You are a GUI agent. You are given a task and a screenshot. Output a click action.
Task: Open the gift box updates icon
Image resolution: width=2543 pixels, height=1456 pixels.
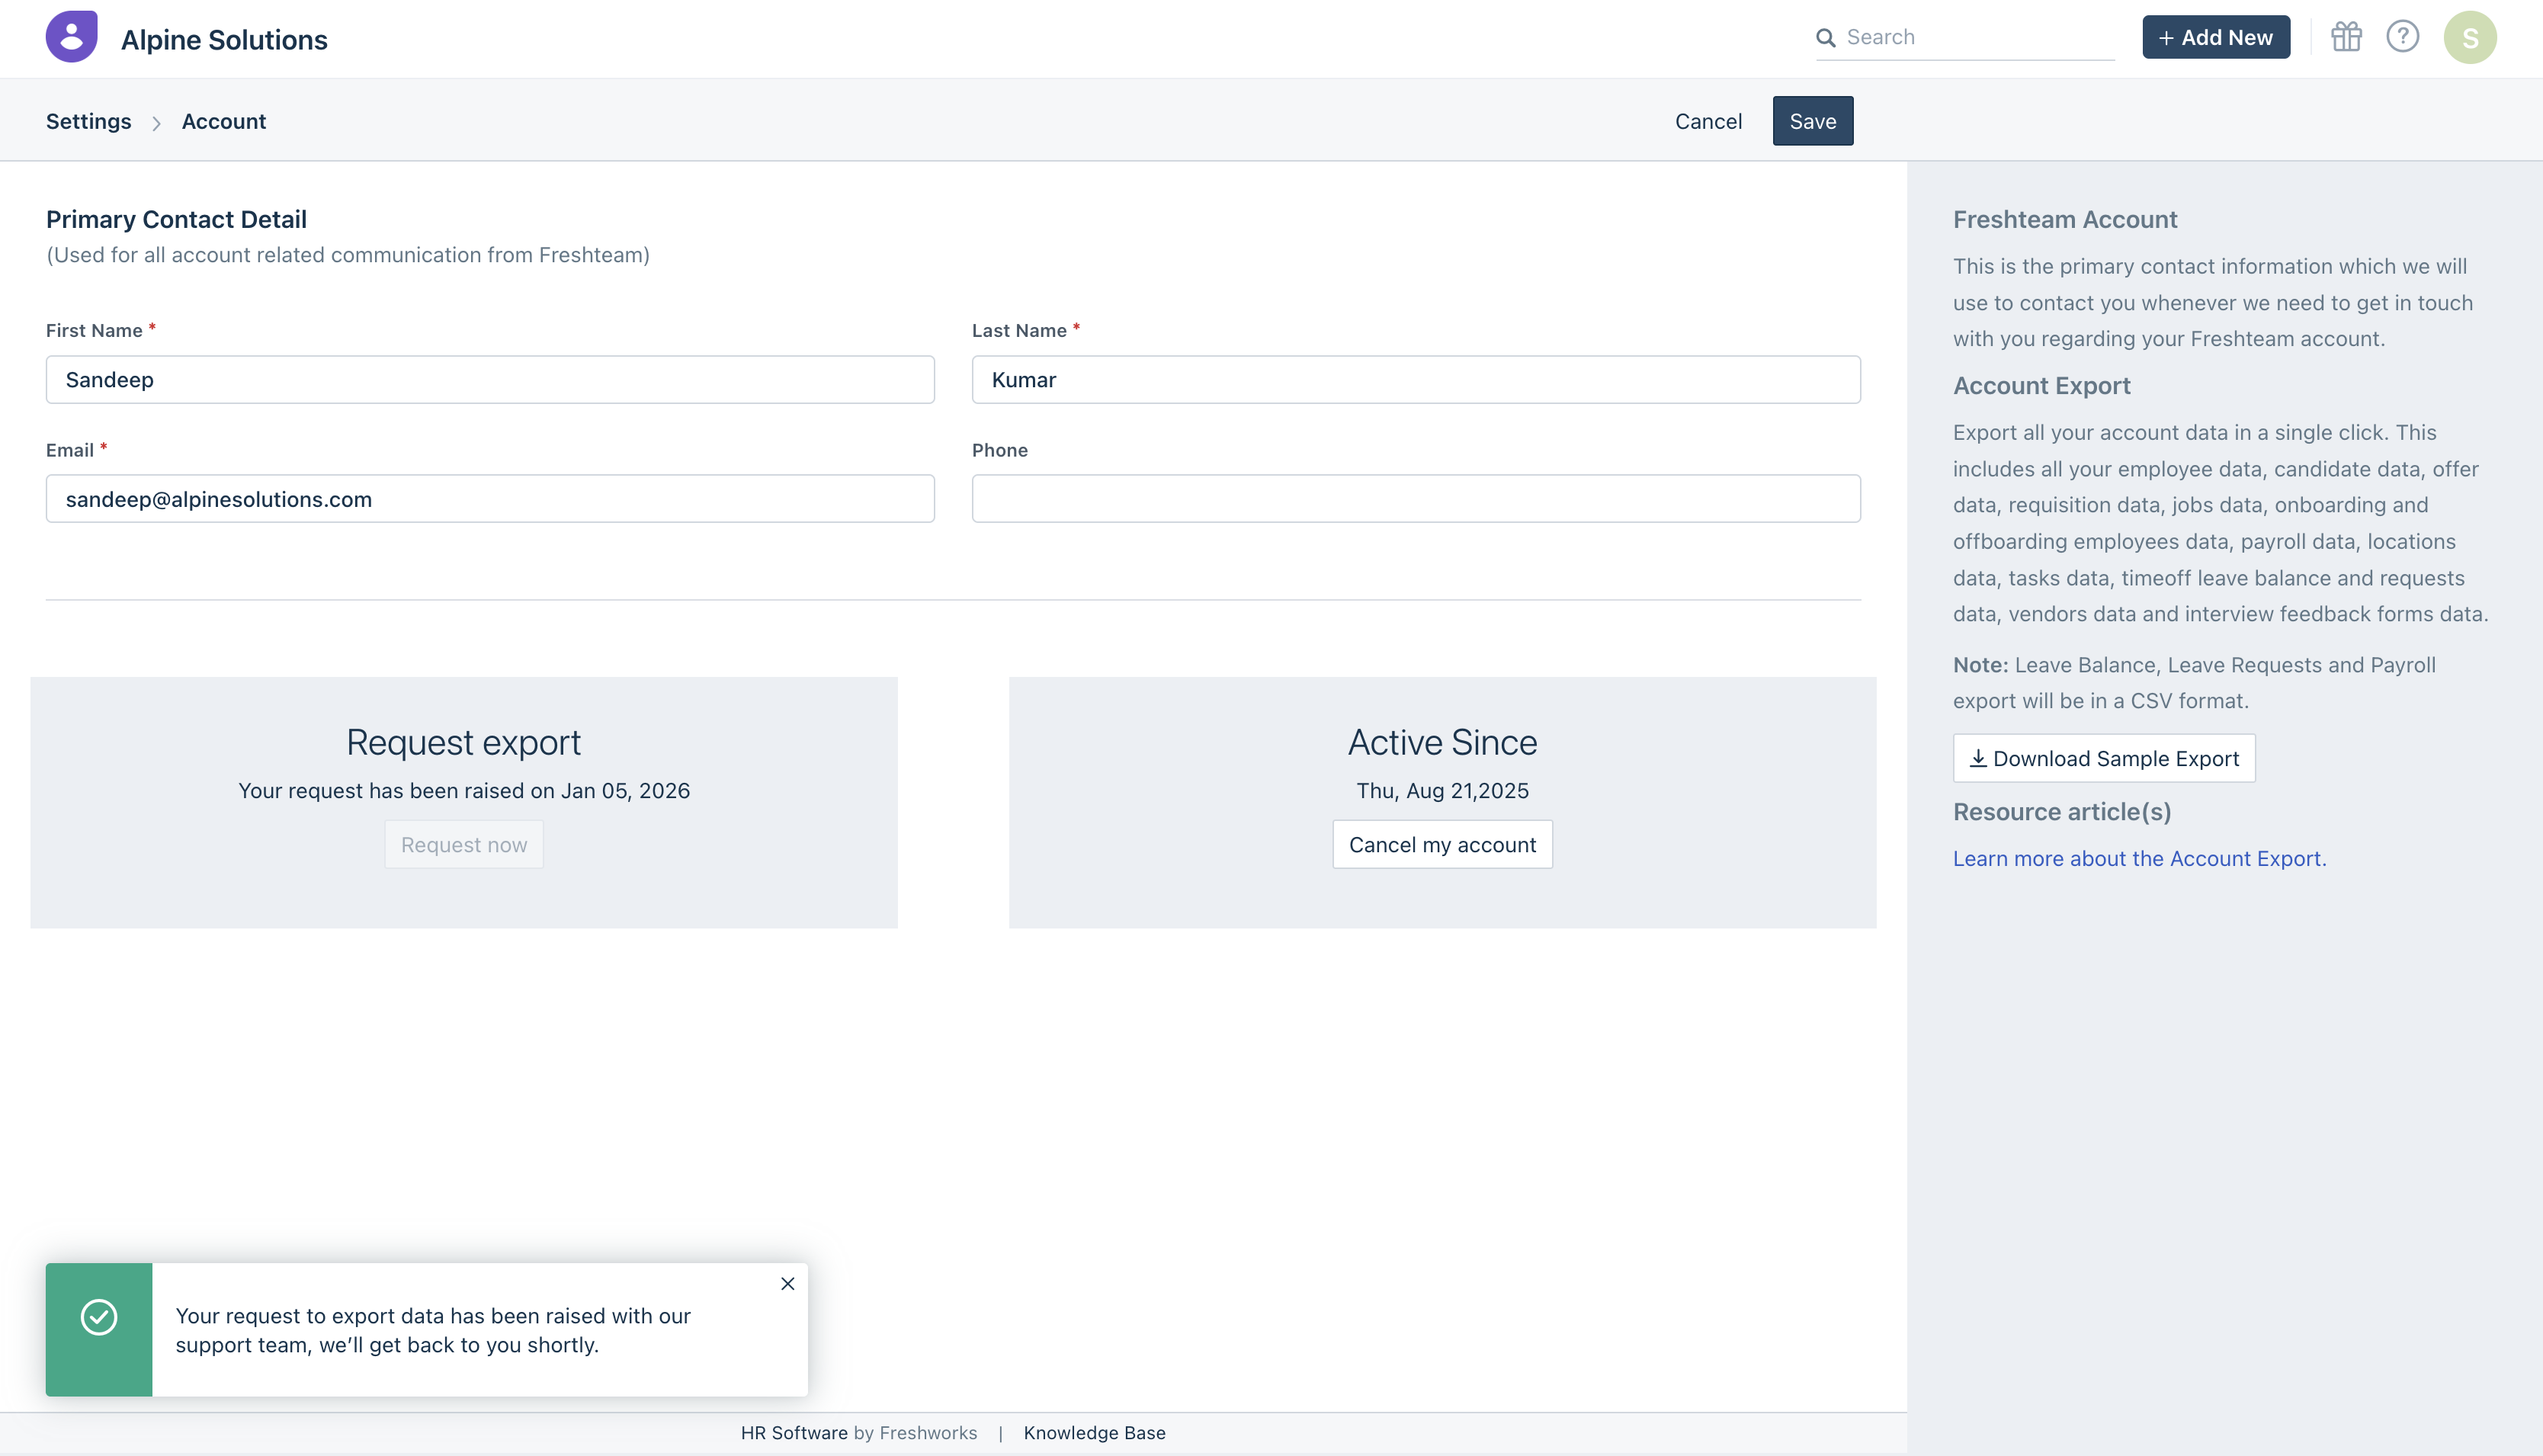(x=2346, y=37)
